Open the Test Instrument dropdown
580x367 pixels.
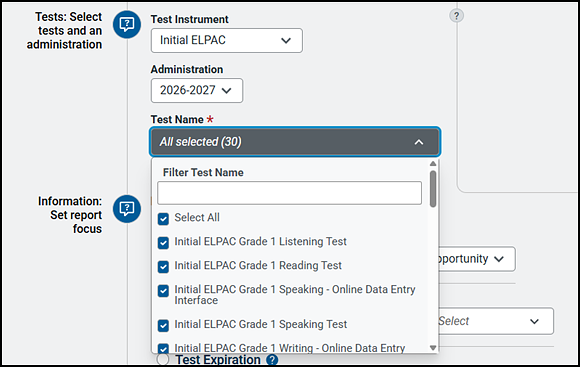click(x=226, y=40)
